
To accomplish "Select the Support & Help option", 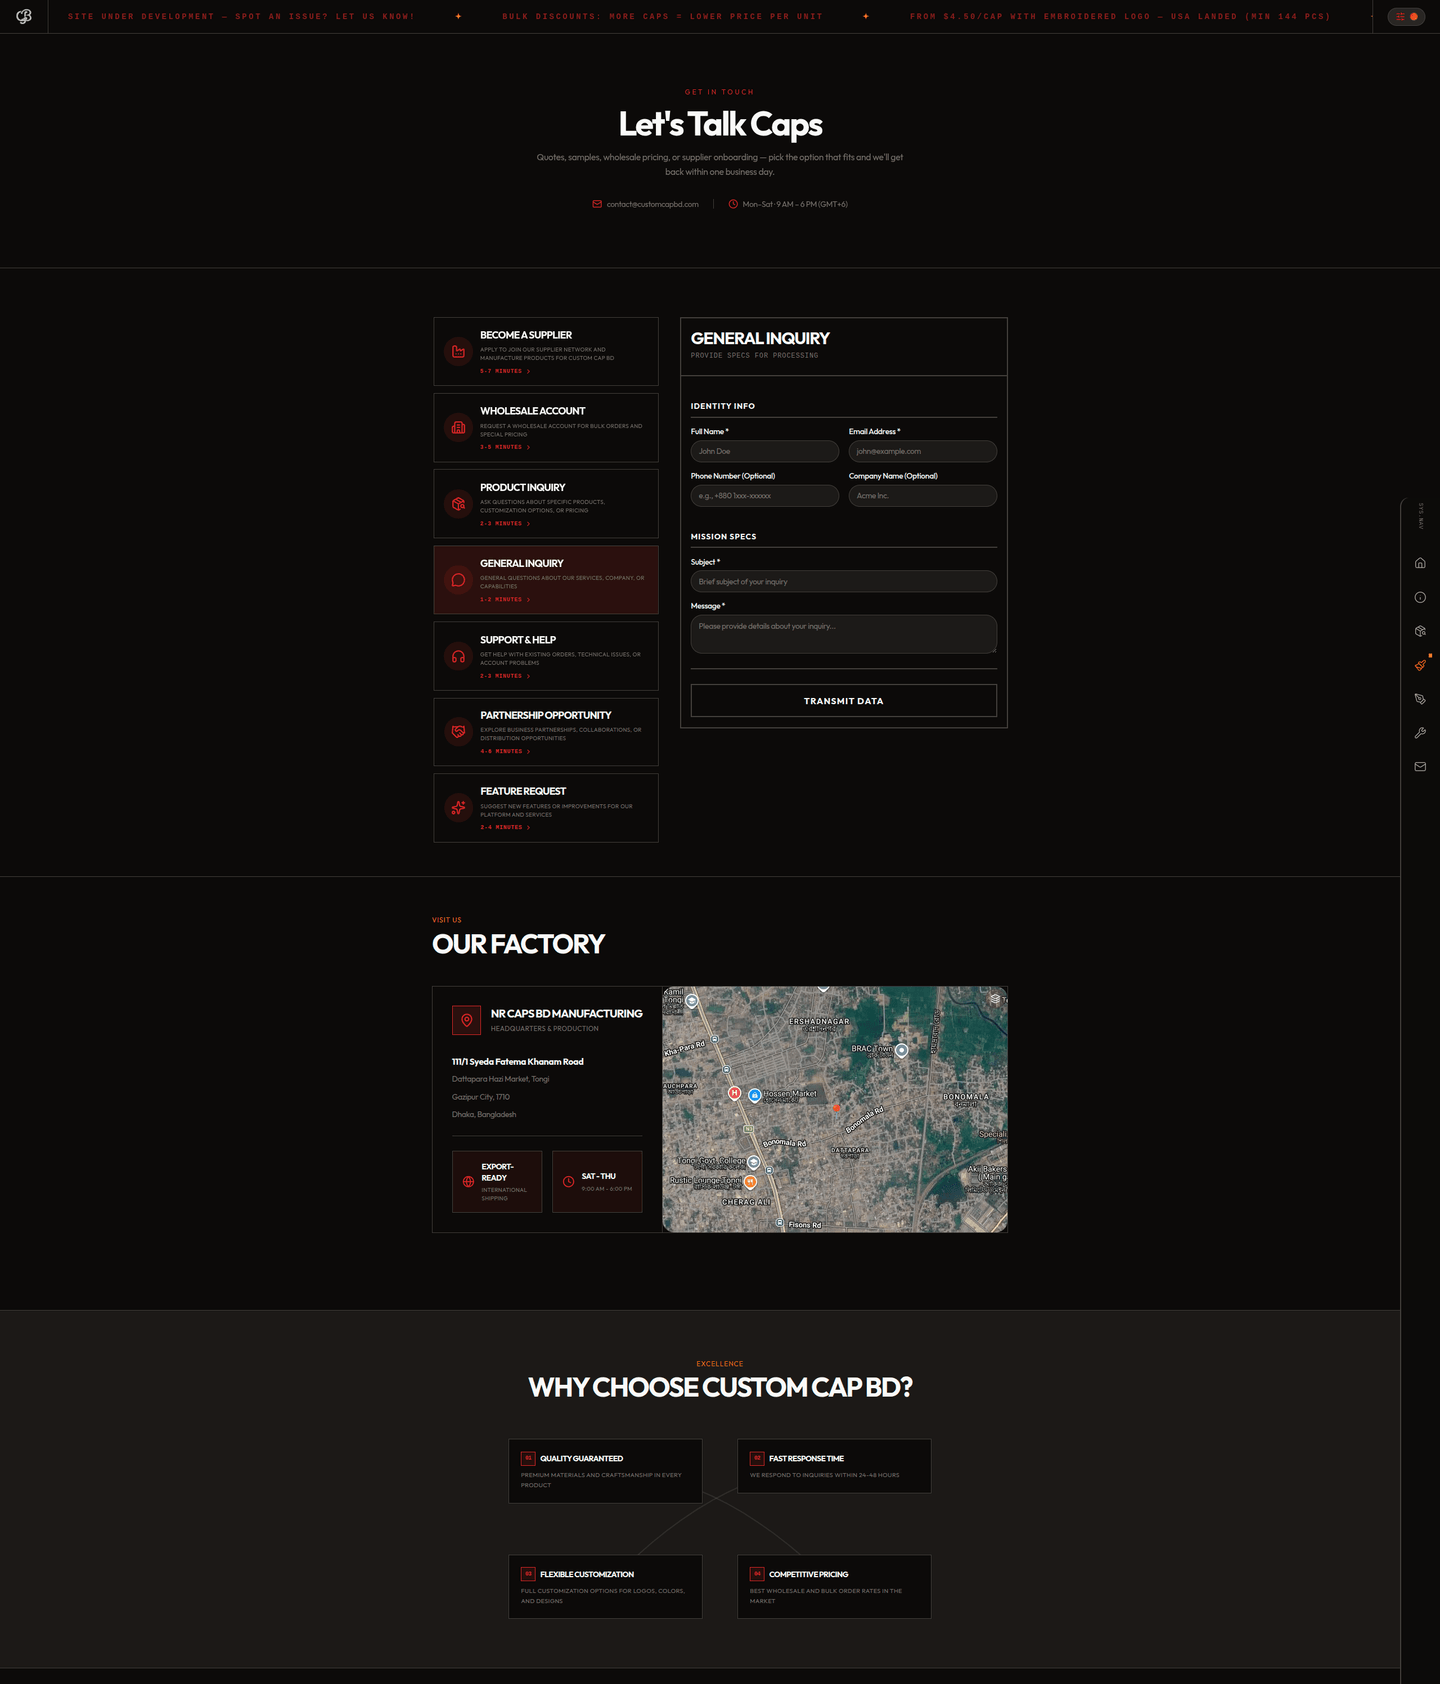I will [x=546, y=656].
